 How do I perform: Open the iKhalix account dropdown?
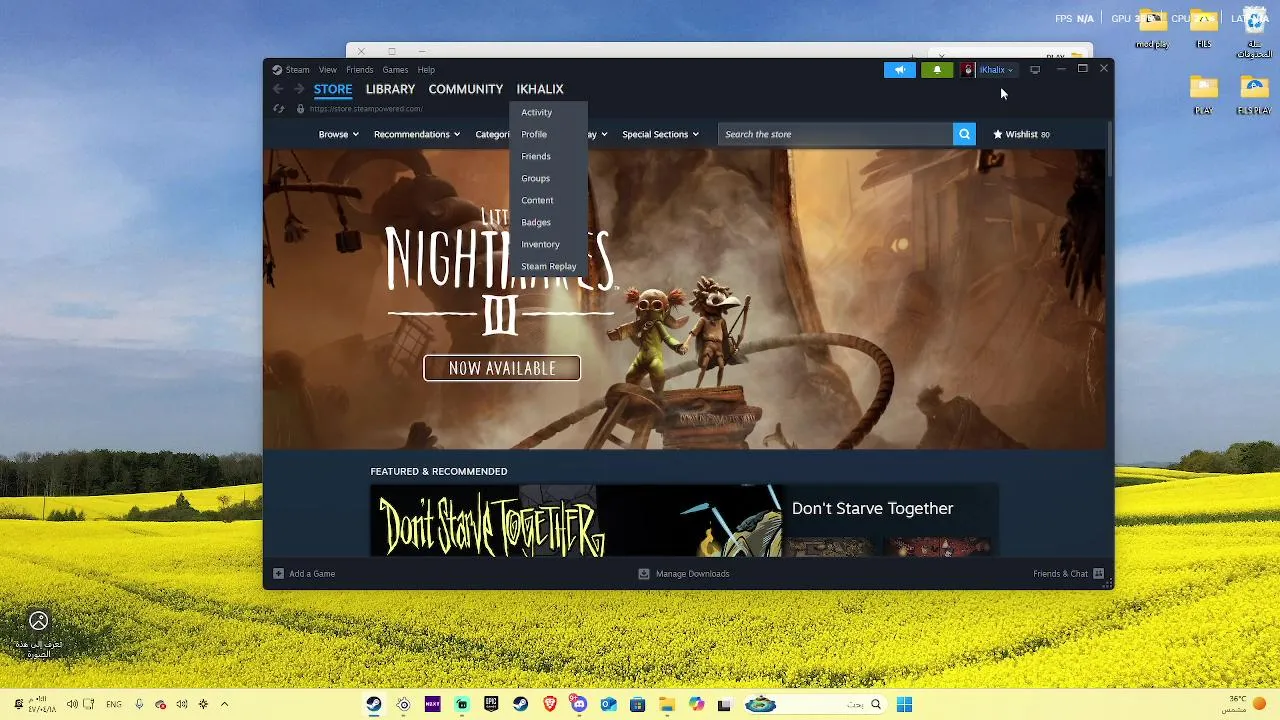click(996, 70)
